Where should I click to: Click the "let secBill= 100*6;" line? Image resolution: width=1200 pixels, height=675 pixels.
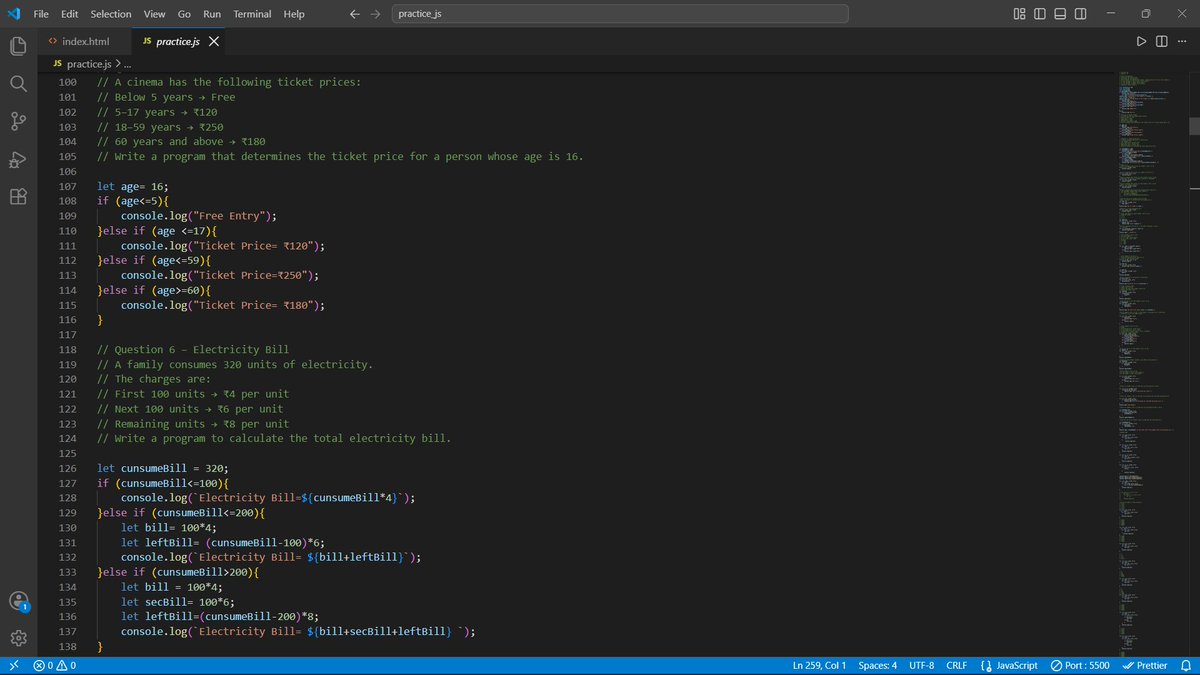click(178, 602)
